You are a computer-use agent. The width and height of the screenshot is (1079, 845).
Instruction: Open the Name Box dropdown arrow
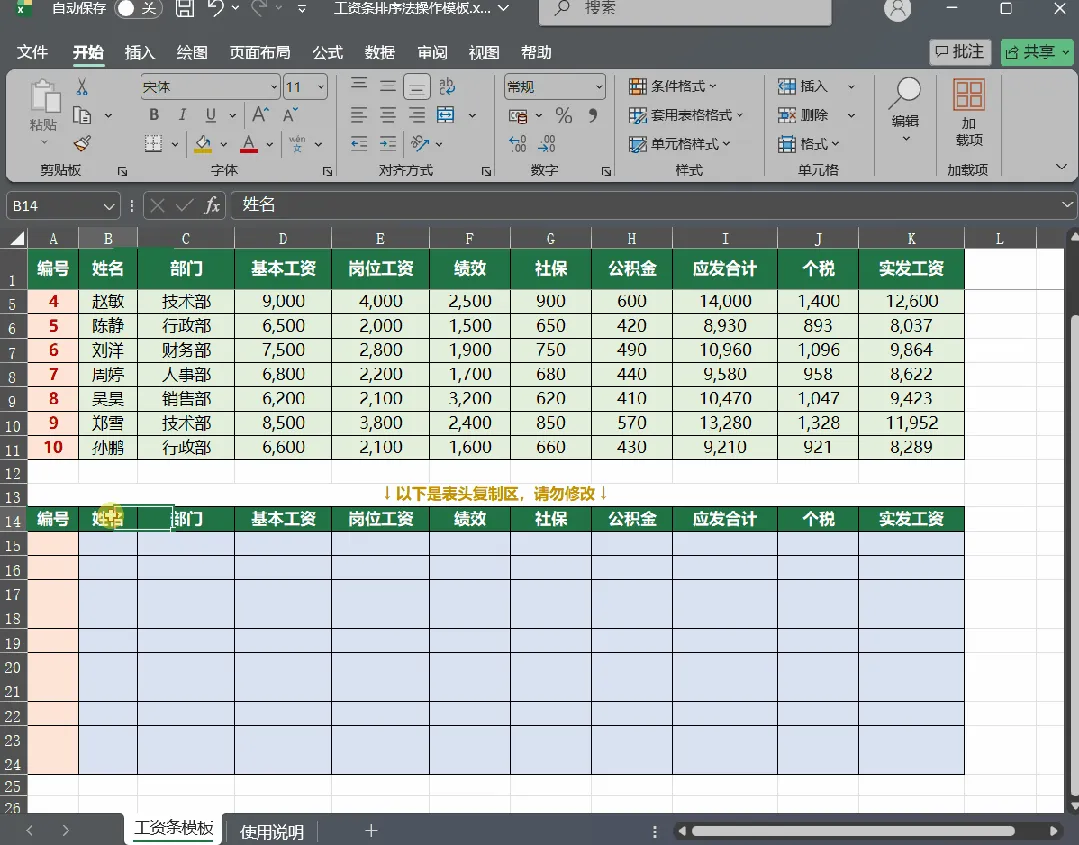pos(108,206)
